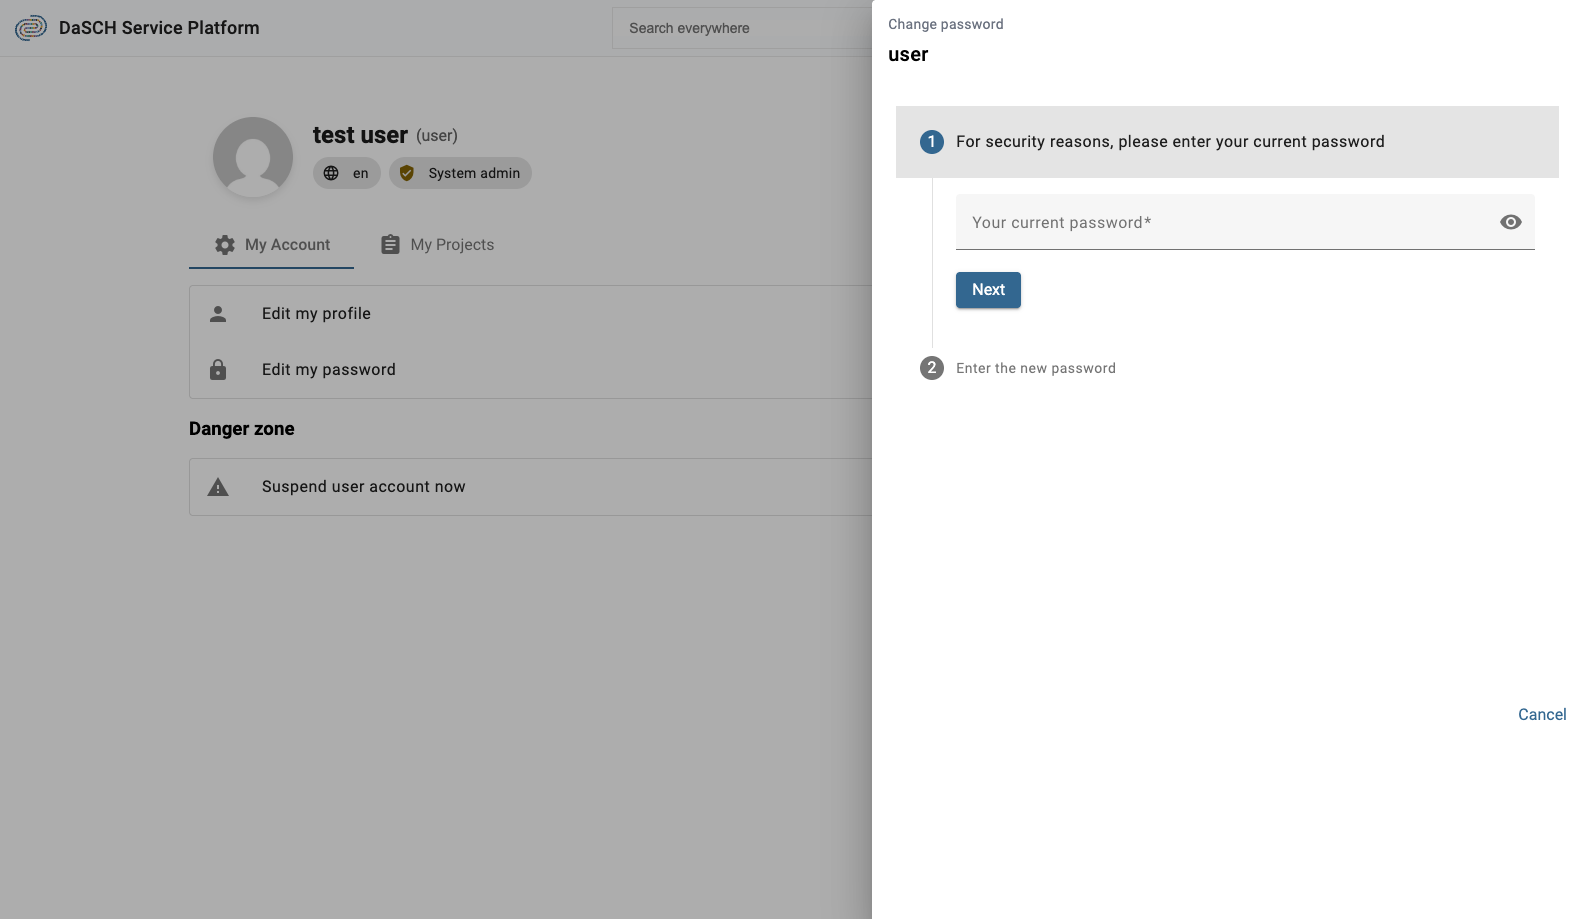
Task: Click the warning triangle in Danger zone
Action: [x=218, y=487]
